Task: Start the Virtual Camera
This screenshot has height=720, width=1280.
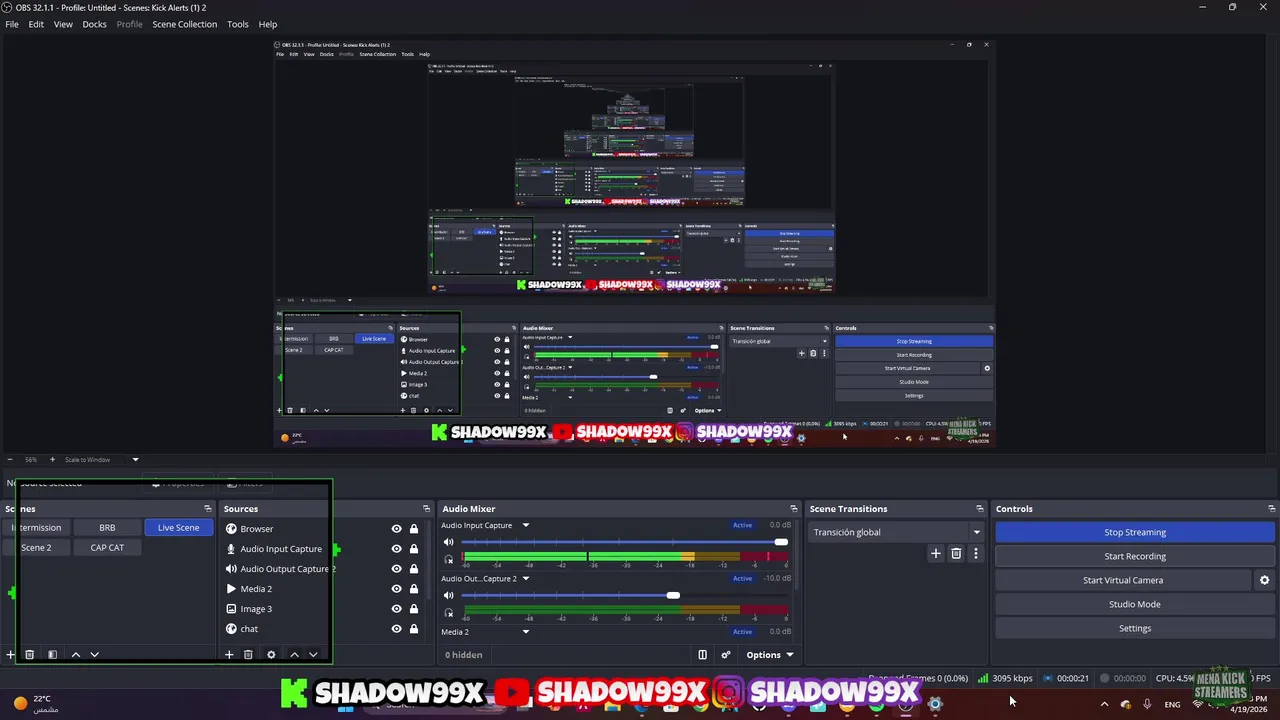Action: [1123, 580]
